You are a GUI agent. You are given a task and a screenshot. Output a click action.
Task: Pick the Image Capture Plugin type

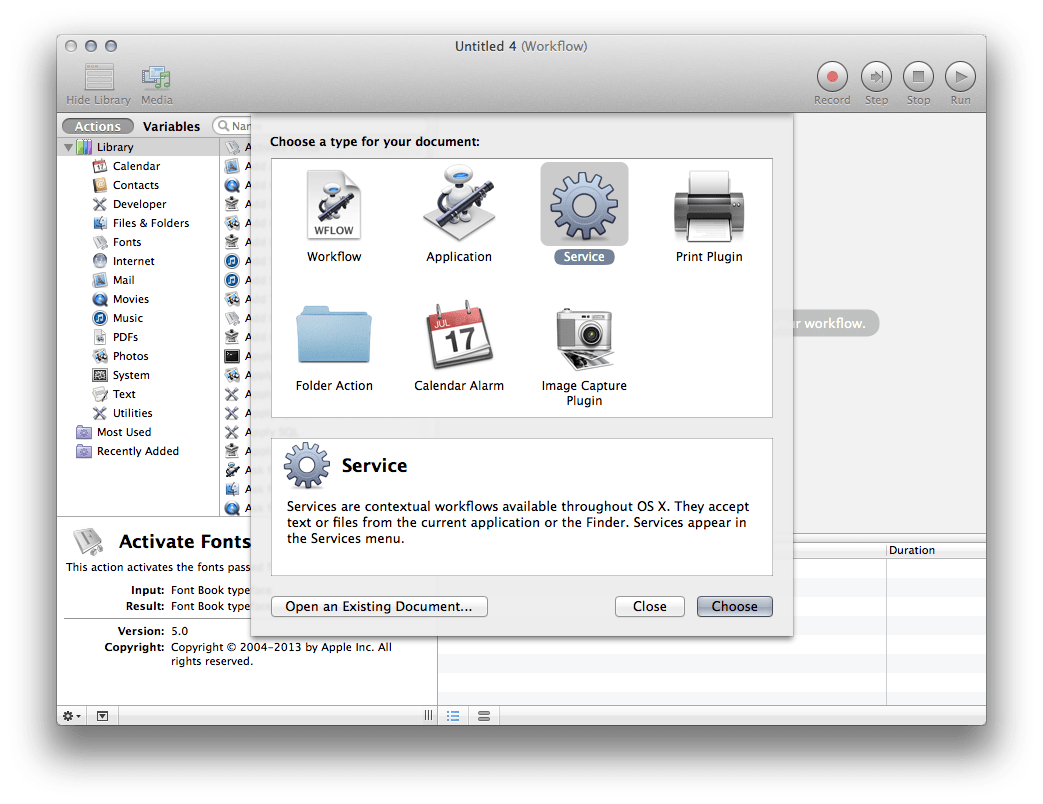click(x=584, y=335)
